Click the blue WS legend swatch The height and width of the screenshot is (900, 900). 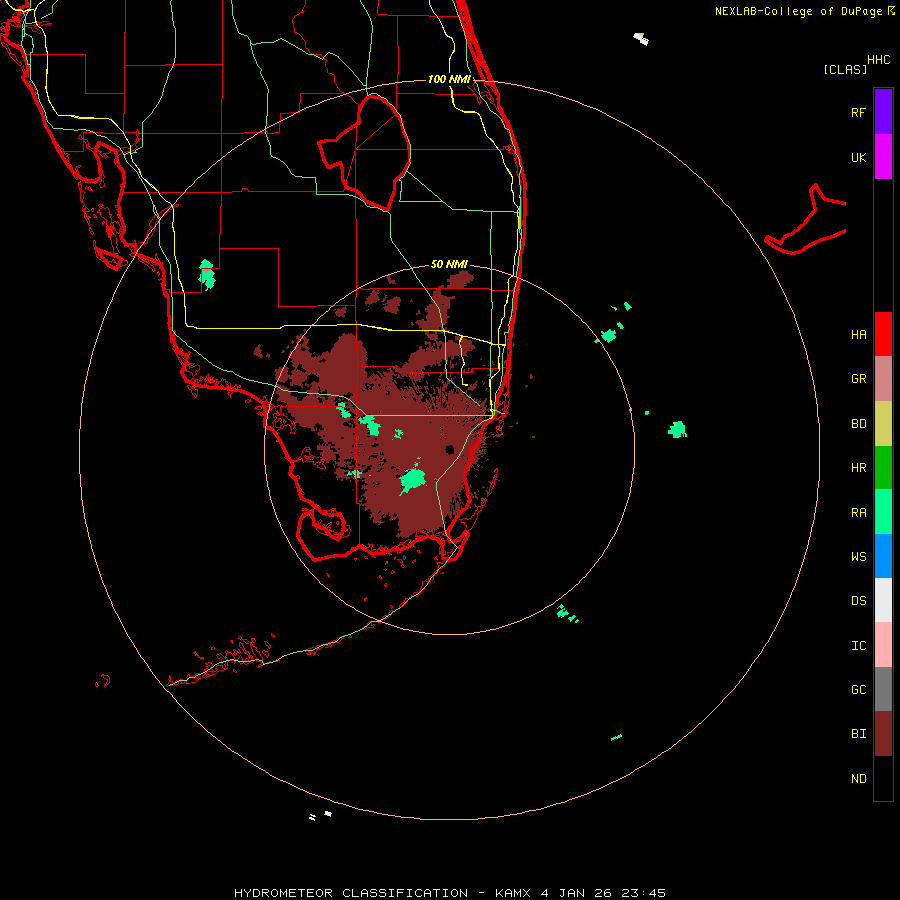(883, 556)
